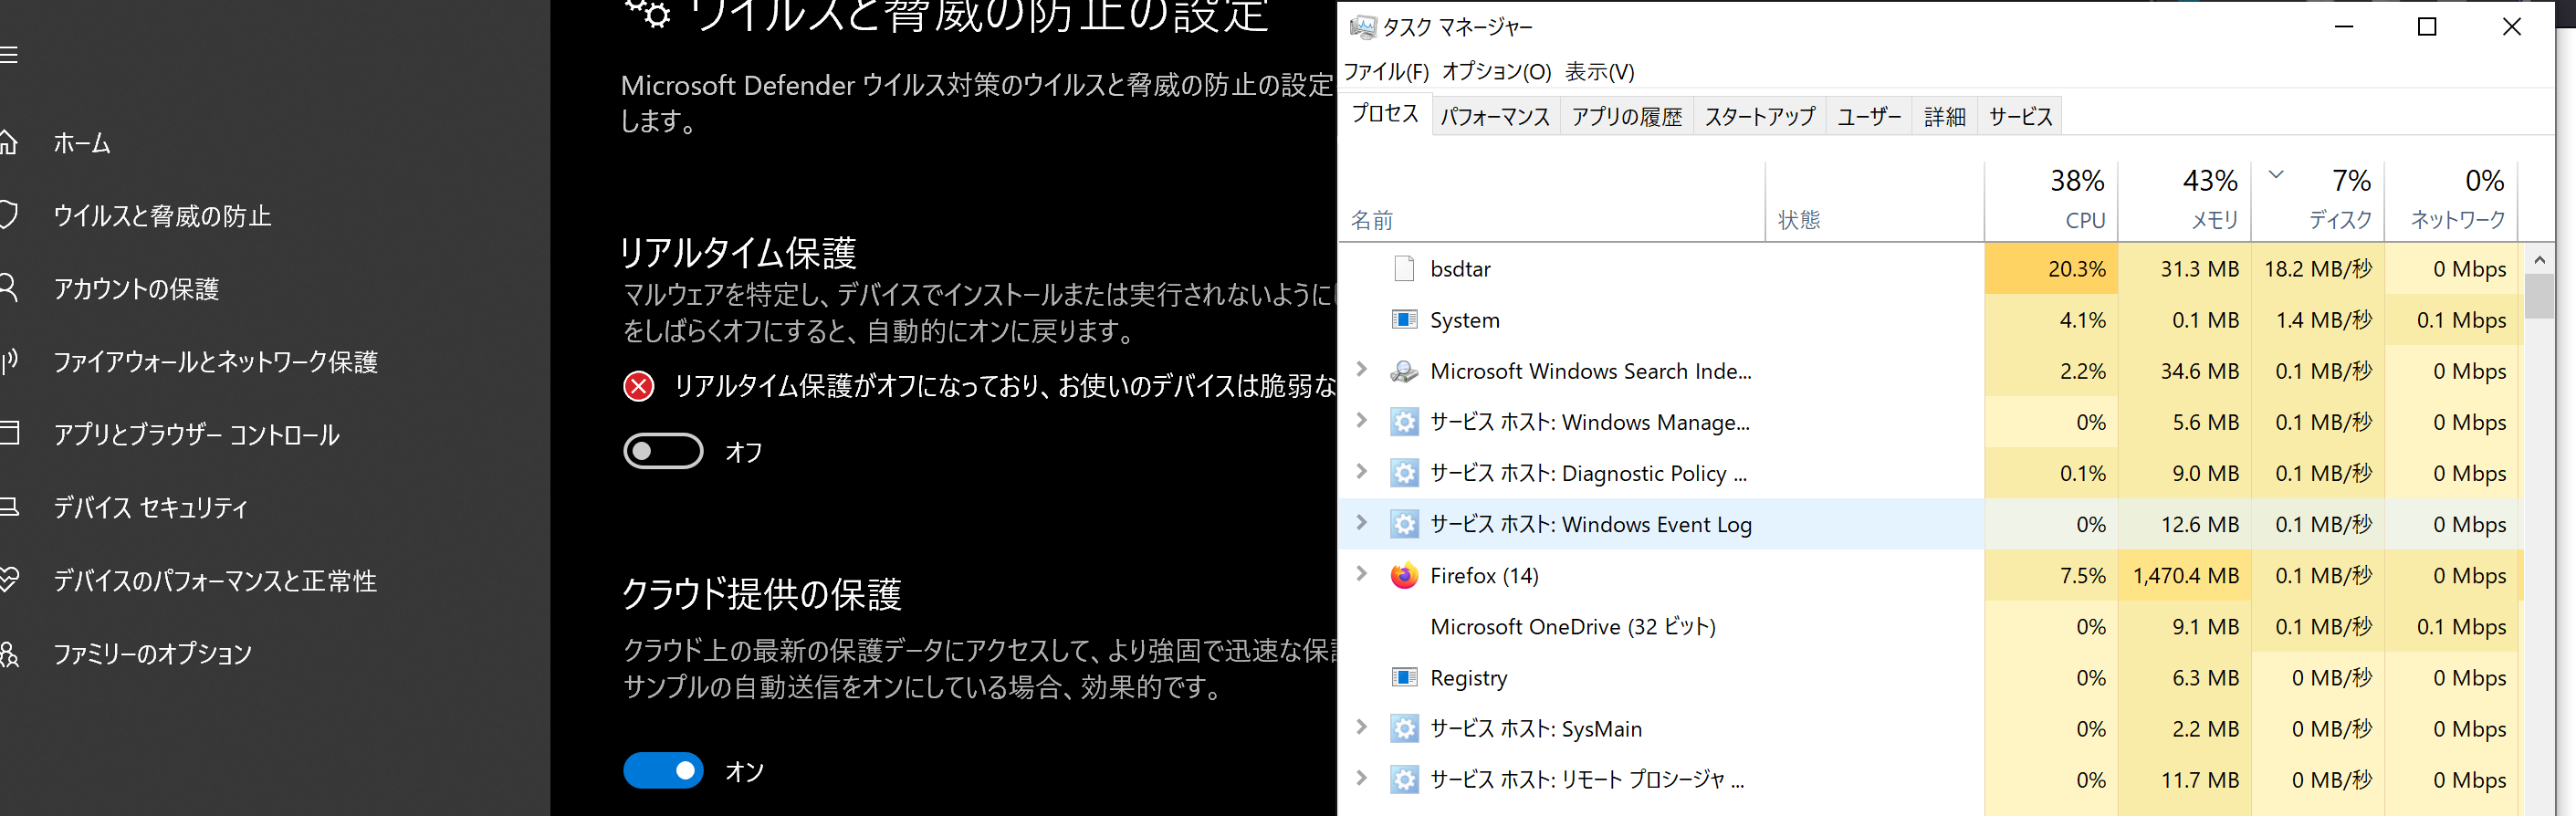Switch to the サービス tab

[2021, 117]
